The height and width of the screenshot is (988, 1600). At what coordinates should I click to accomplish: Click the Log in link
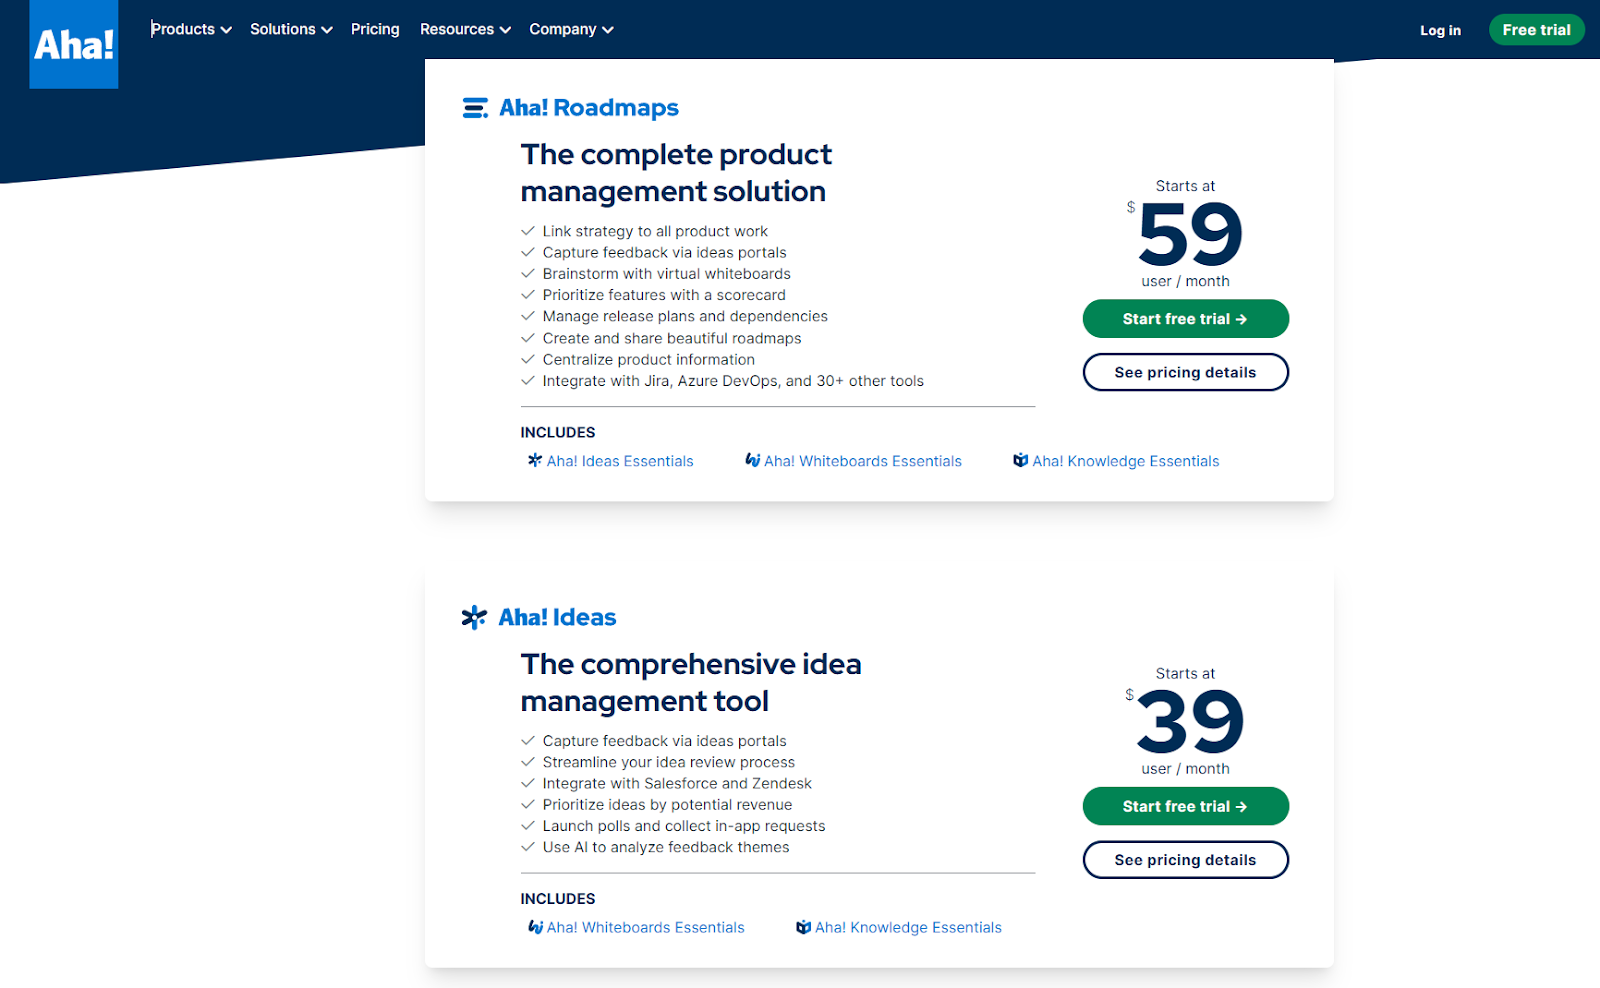pyautogui.click(x=1440, y=30)
